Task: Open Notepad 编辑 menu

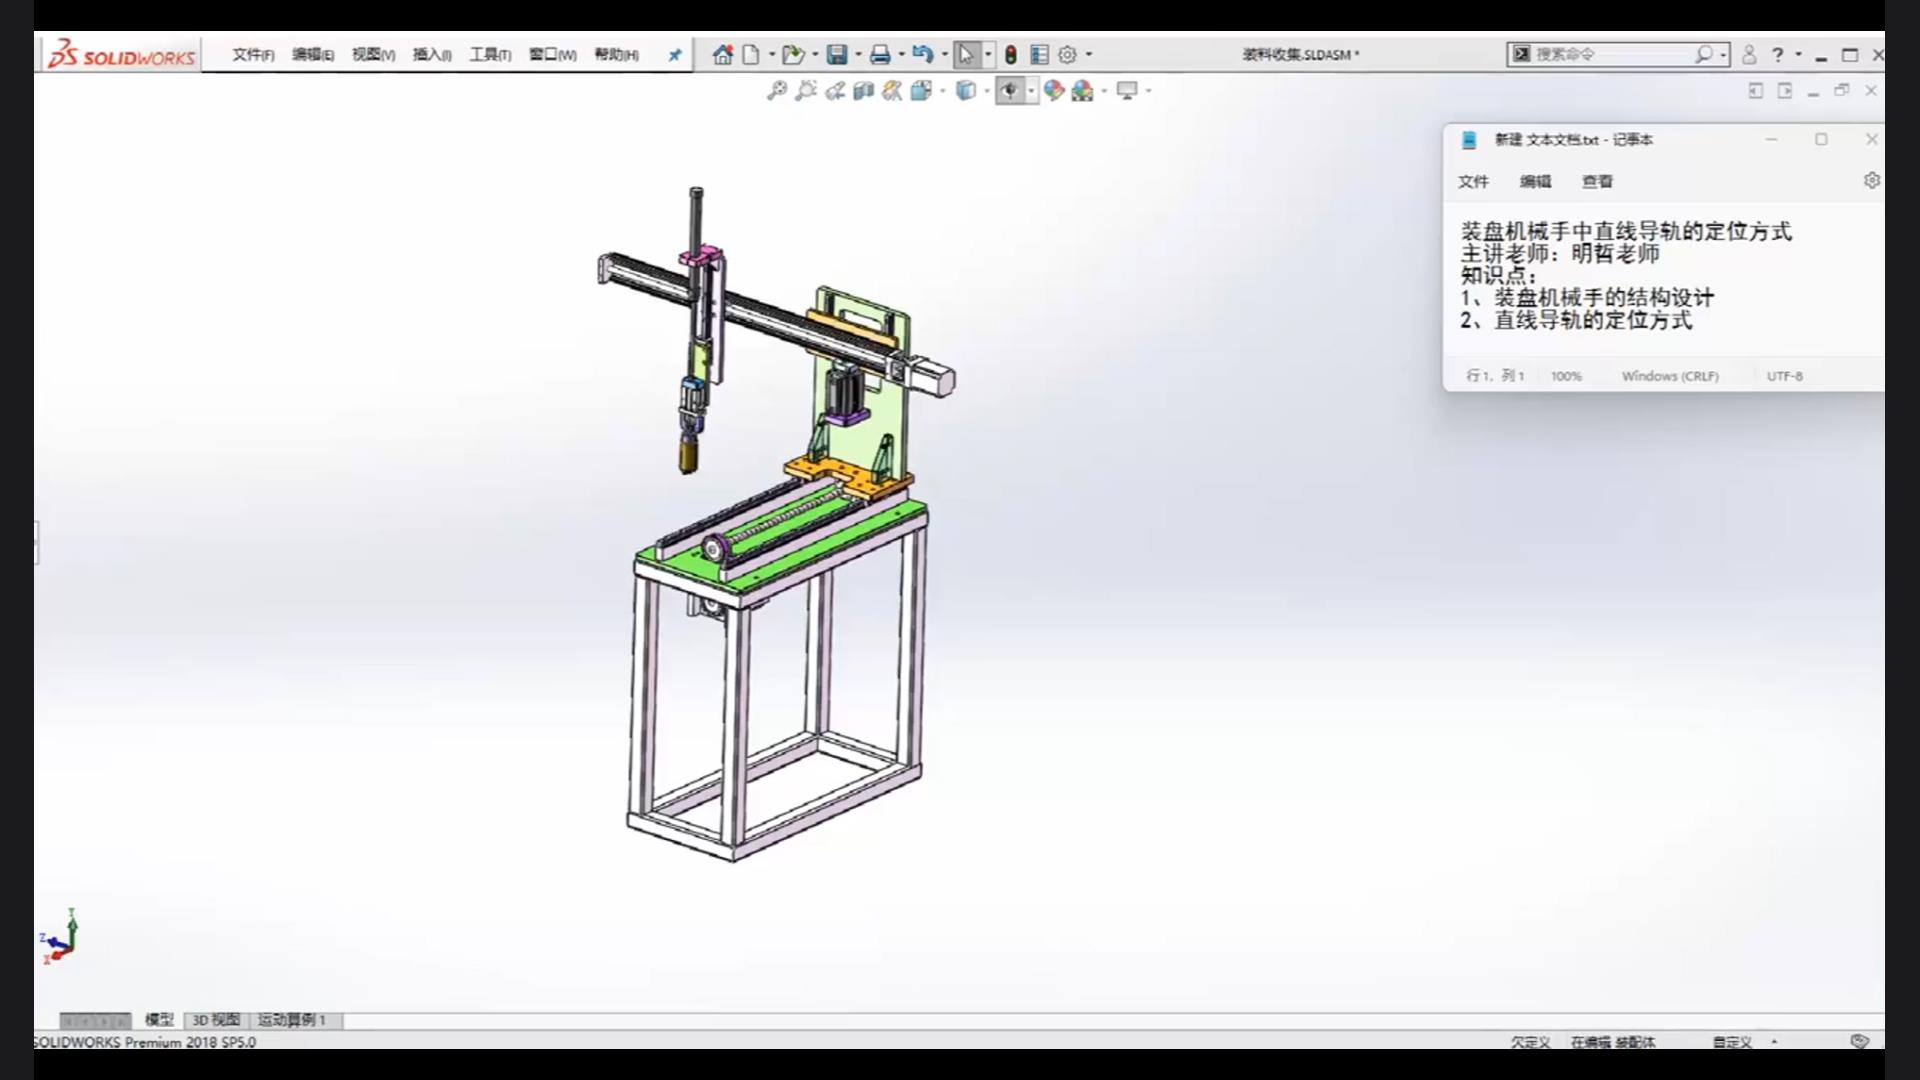Action: point(1535,181)
